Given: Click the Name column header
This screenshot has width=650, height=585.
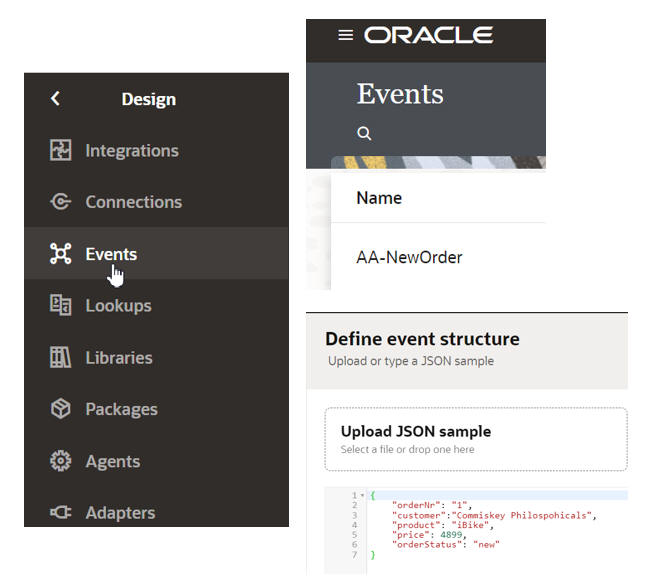Looking at the screenshot, I should click(379, 198).
